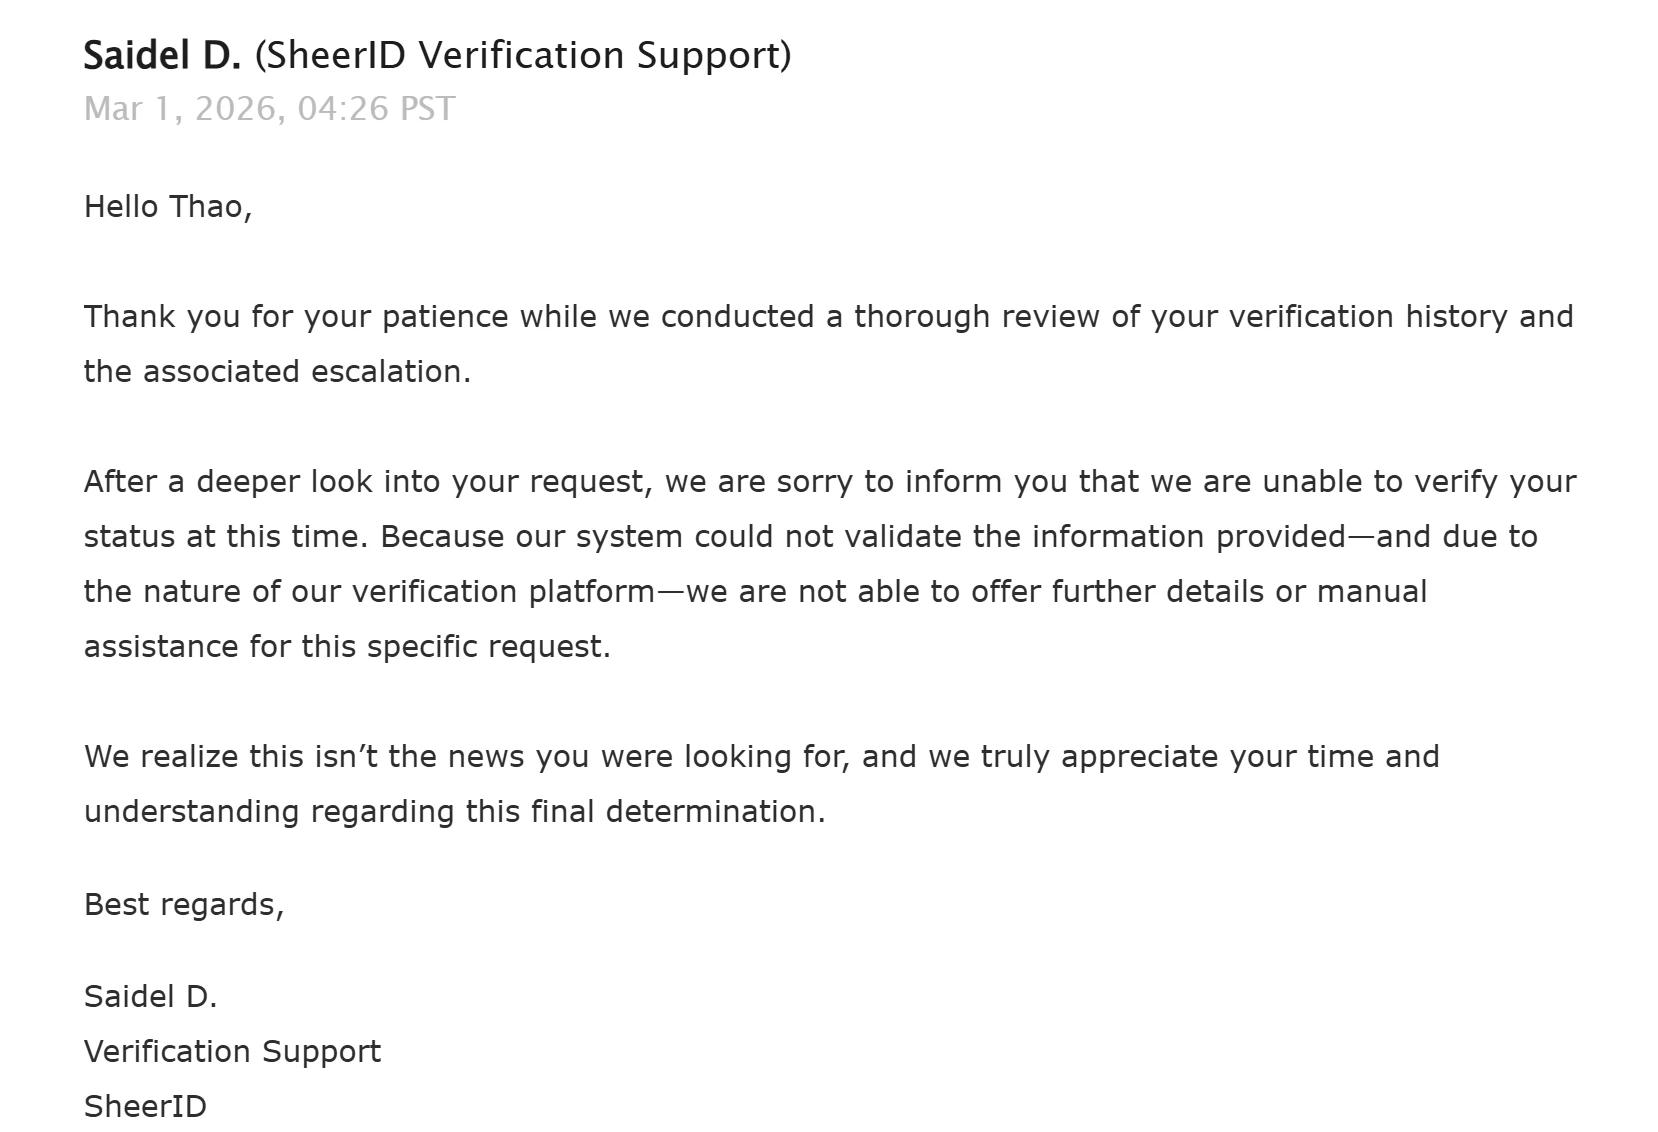Click the line starting 'After a deeper look'

(x=830, y=482)
